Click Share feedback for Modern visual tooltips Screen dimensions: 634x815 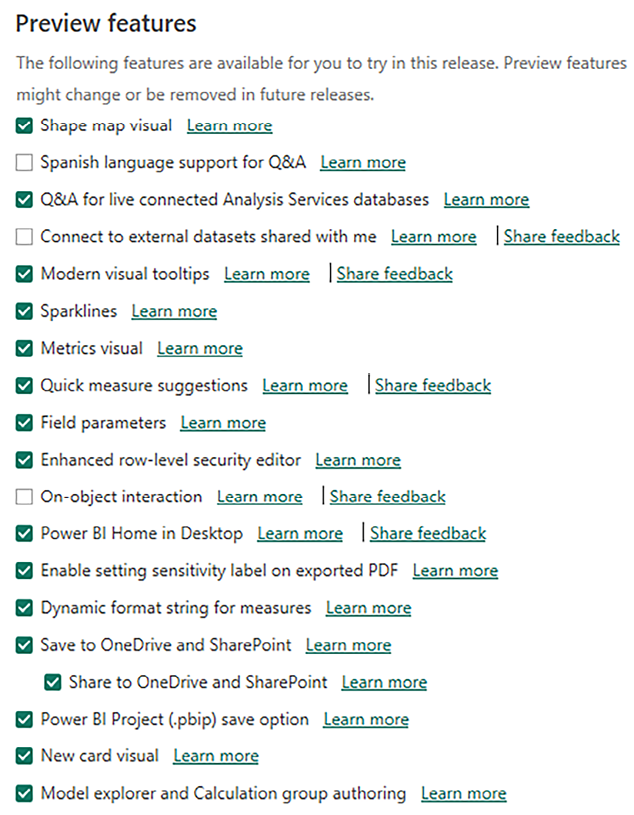pyautogui.click(x=394, y=274)
